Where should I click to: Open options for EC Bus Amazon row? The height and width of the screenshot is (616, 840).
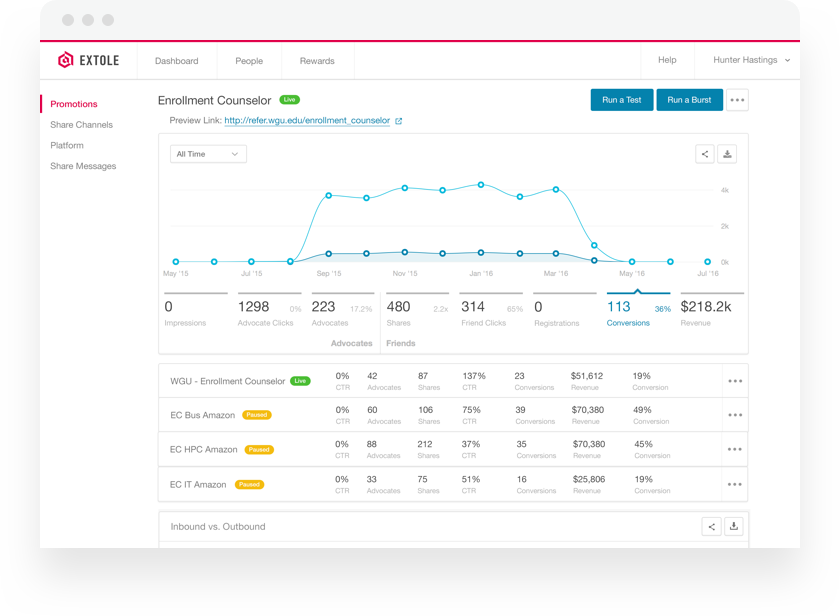(735, 415)
